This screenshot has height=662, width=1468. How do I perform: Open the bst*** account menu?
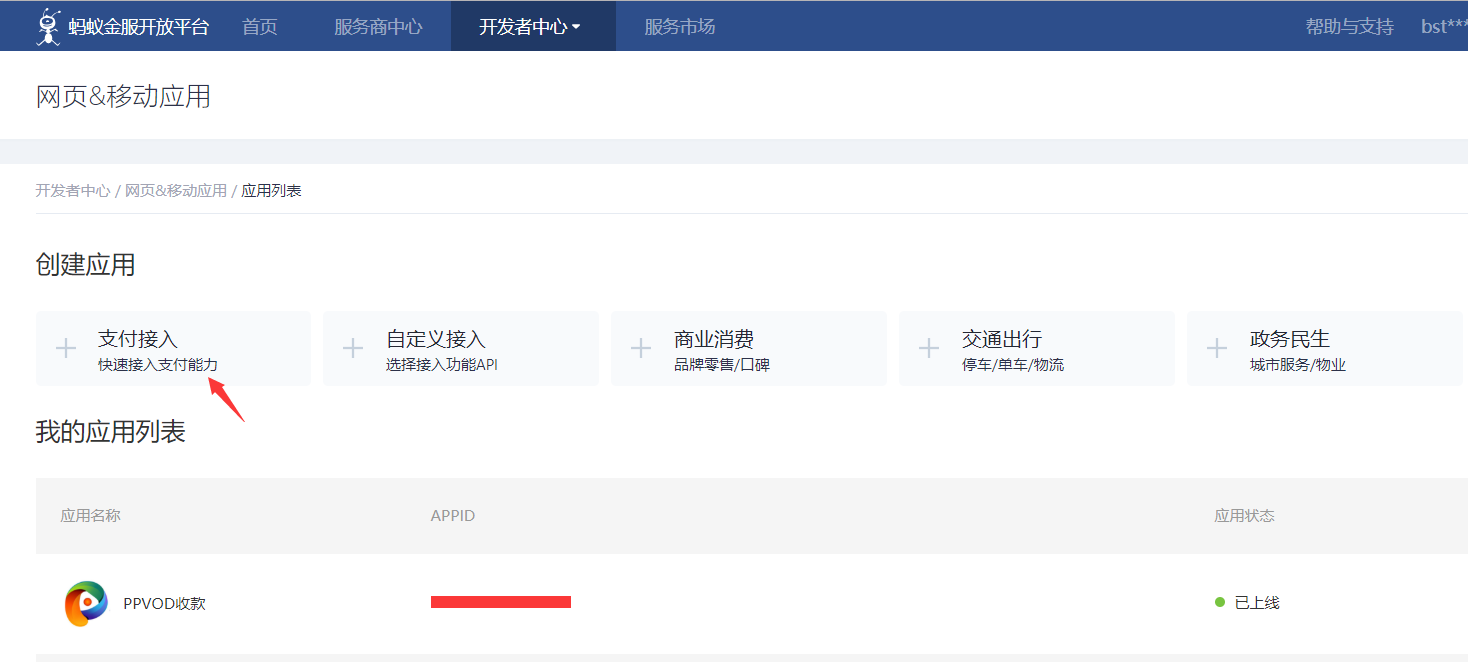(x=1444, y=27)
